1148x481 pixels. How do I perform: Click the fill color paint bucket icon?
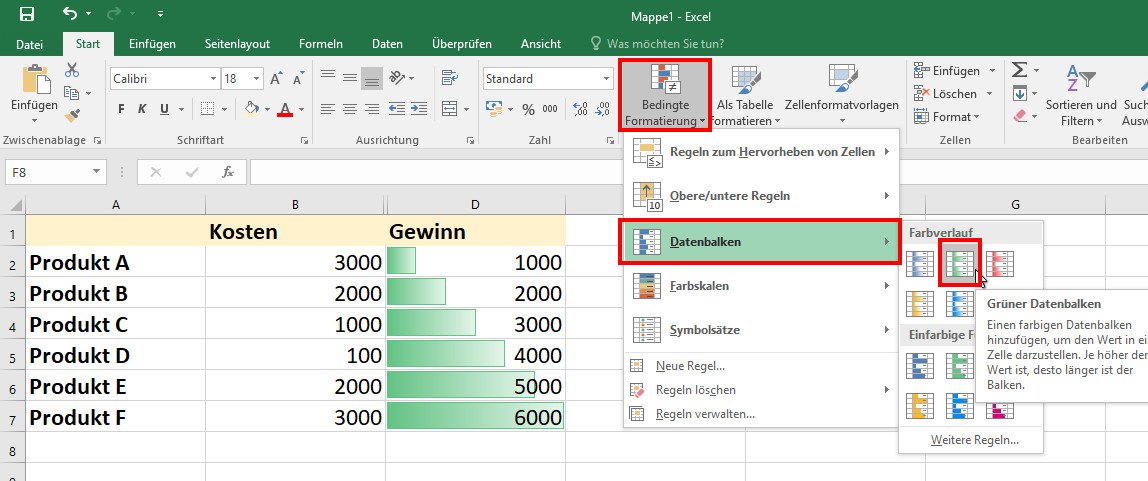point(252,109)
